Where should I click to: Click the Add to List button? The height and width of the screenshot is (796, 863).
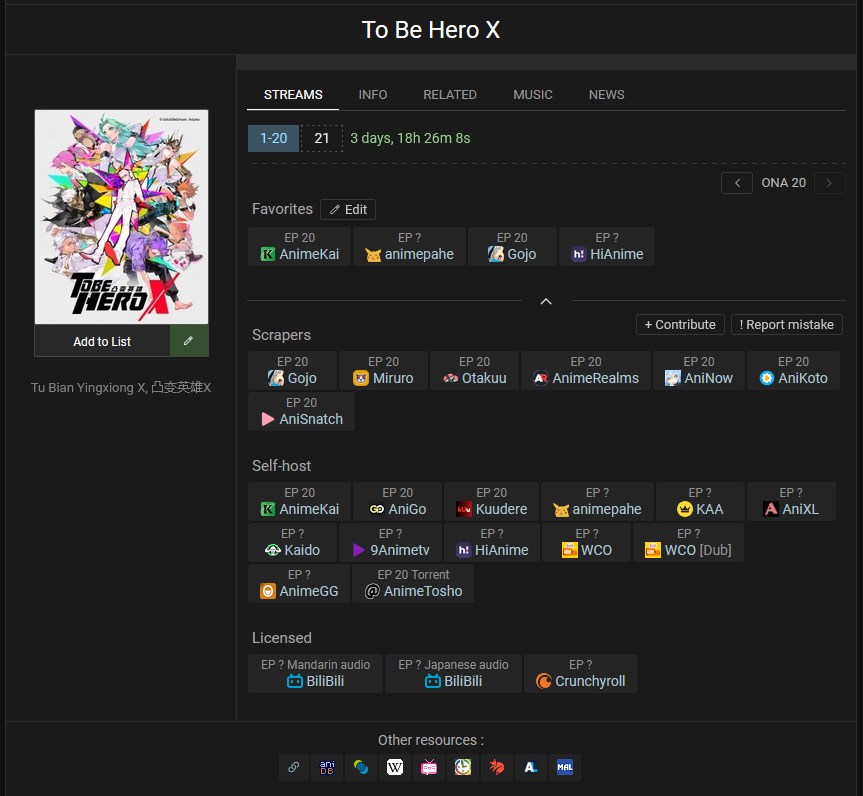point(102,341)
